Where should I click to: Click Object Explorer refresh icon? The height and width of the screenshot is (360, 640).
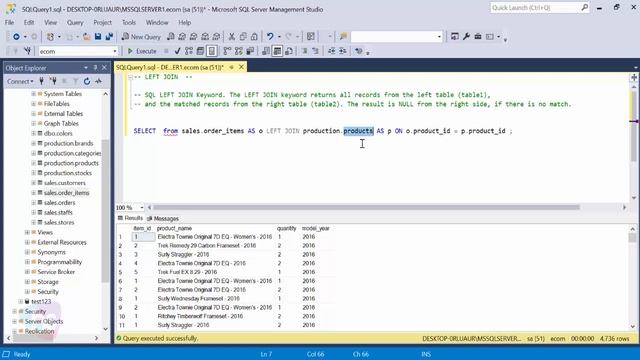87,81
